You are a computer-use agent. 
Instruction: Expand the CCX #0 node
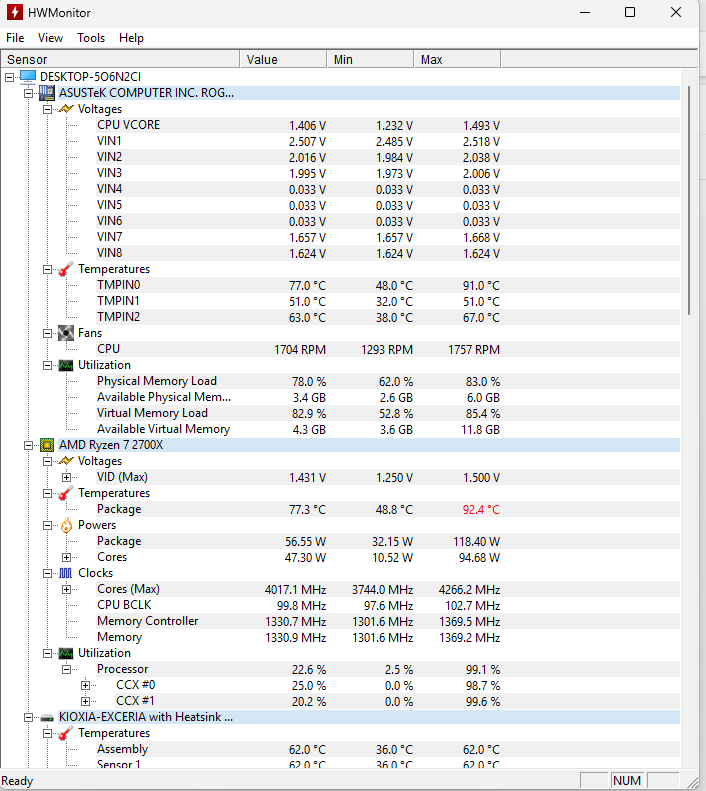point(86,686)
